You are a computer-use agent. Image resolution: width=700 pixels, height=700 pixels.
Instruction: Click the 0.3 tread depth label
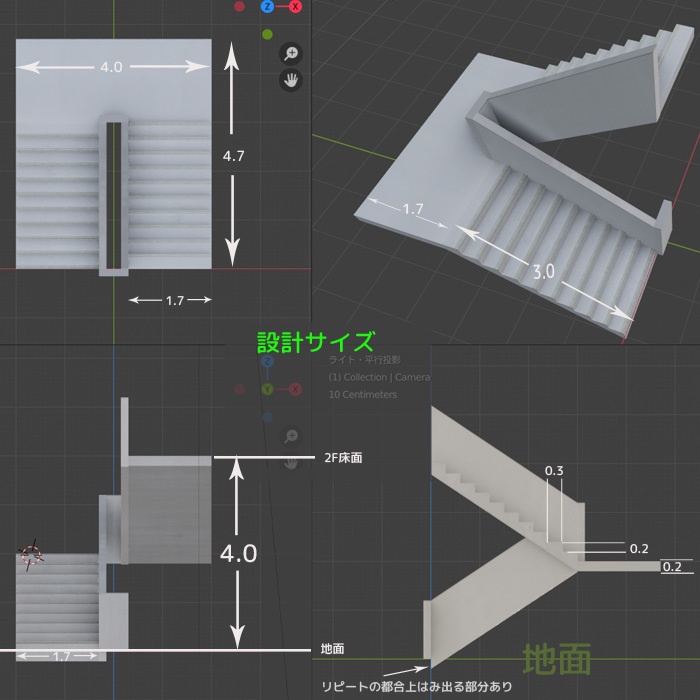554,471
